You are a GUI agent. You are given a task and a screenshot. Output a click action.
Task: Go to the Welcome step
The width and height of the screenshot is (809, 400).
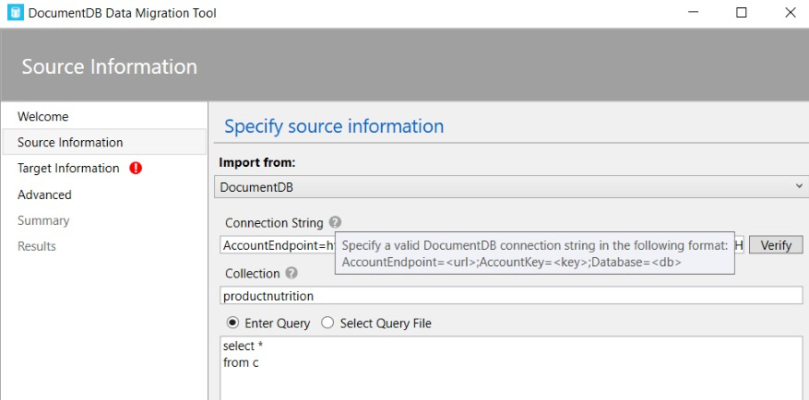point(43,117)
